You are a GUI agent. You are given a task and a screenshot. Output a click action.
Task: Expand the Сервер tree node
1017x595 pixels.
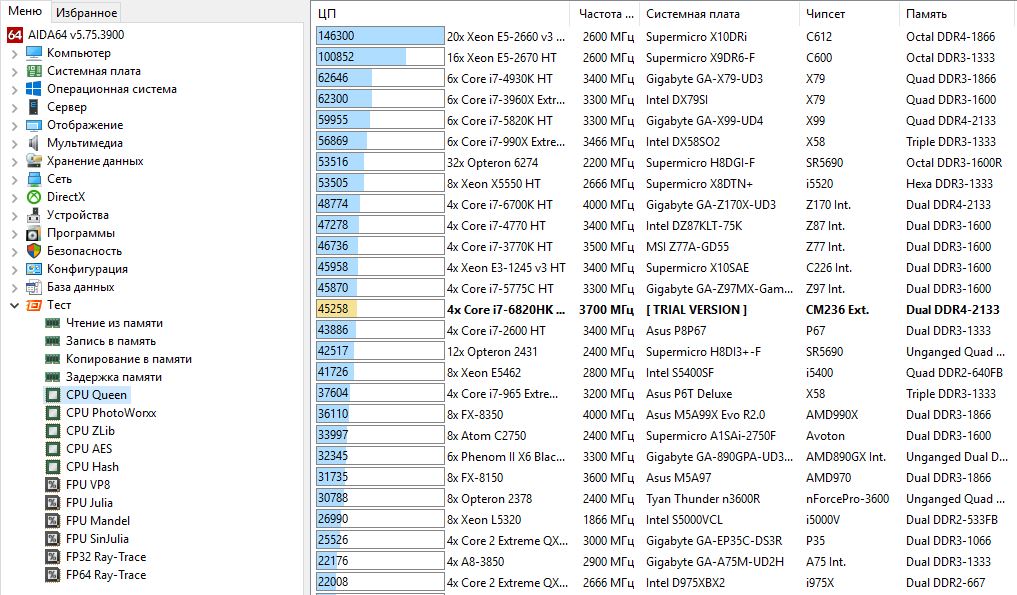14,108
